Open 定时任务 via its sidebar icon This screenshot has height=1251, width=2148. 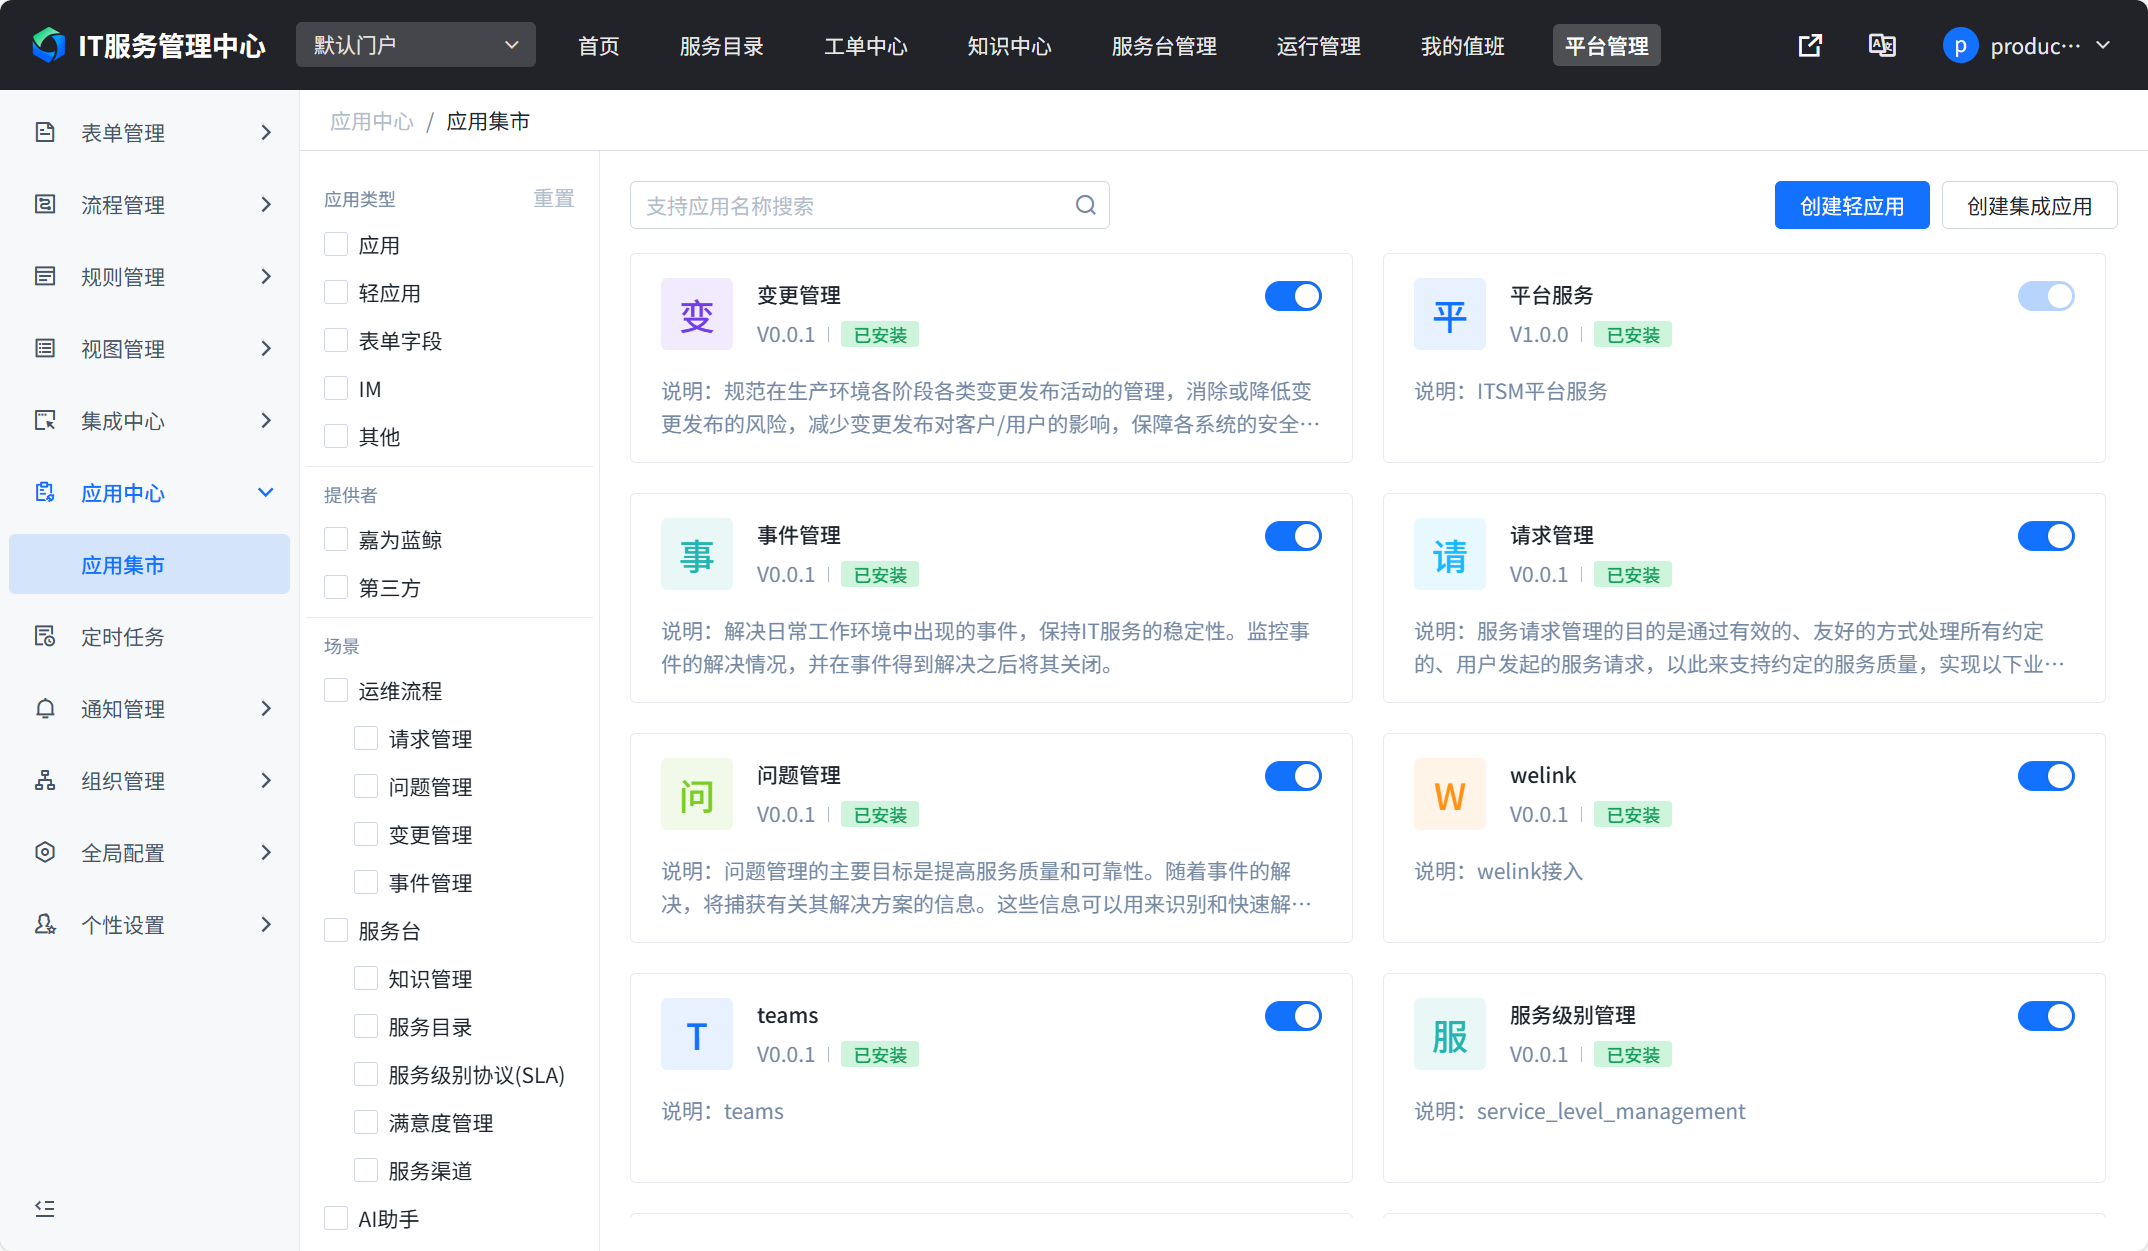click(x=44, y=636)
